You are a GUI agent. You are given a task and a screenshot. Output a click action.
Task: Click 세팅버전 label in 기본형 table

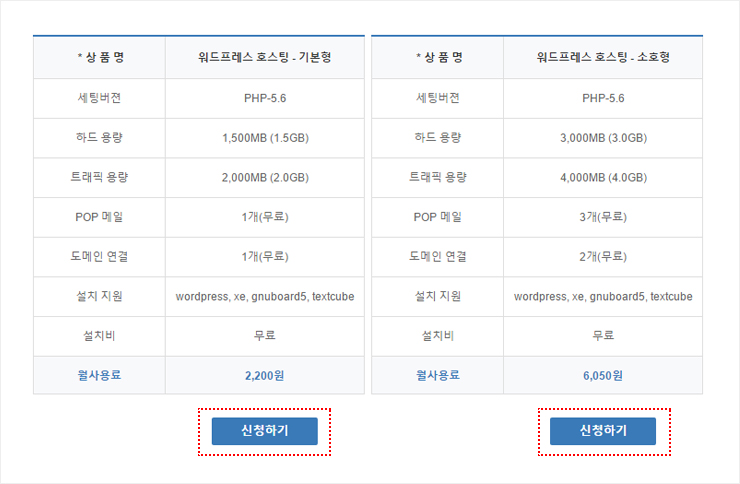[x=100, y=98]
